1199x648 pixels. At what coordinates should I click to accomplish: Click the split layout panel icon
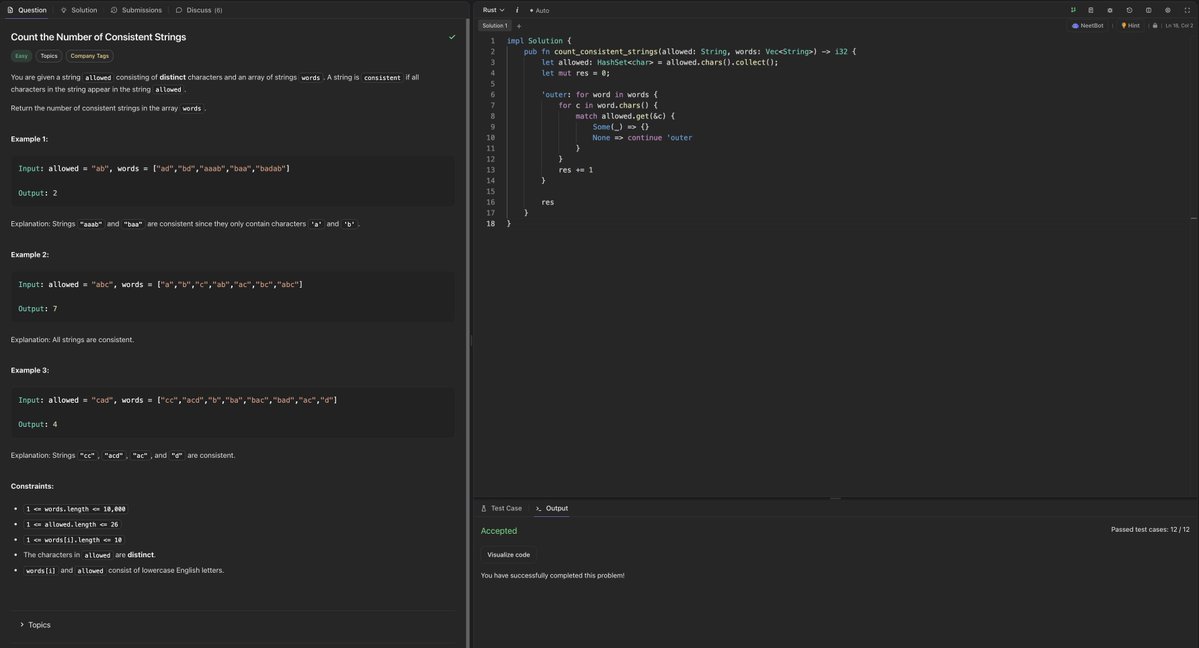pyautogui.click(x=1149, y=10)
